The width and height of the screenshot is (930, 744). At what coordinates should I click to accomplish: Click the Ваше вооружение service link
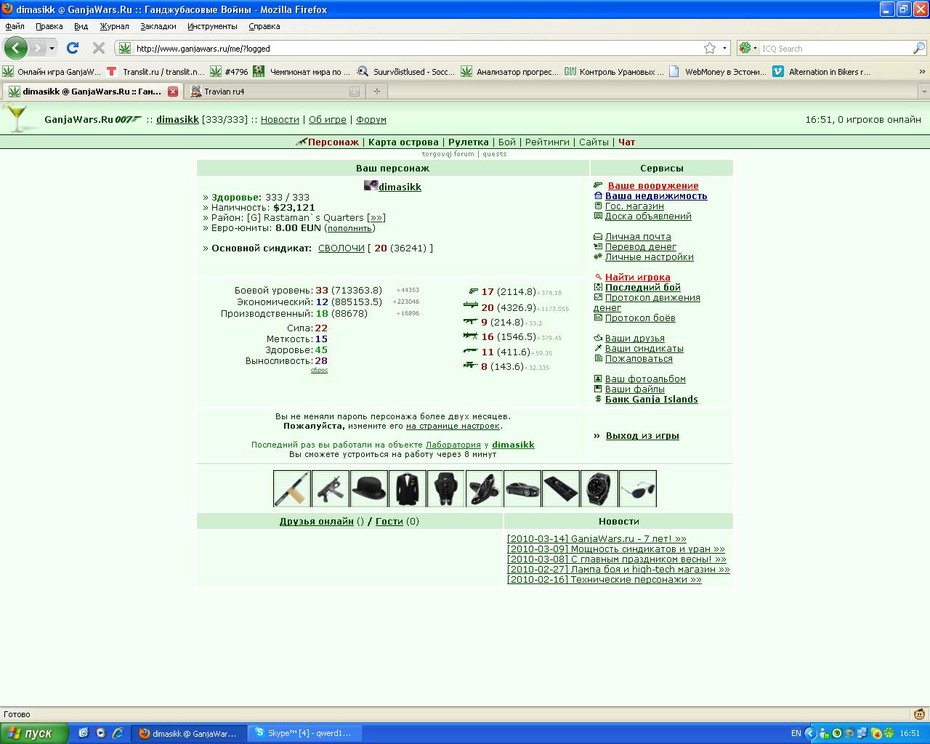pyautogui.click(x=653, y=186)
